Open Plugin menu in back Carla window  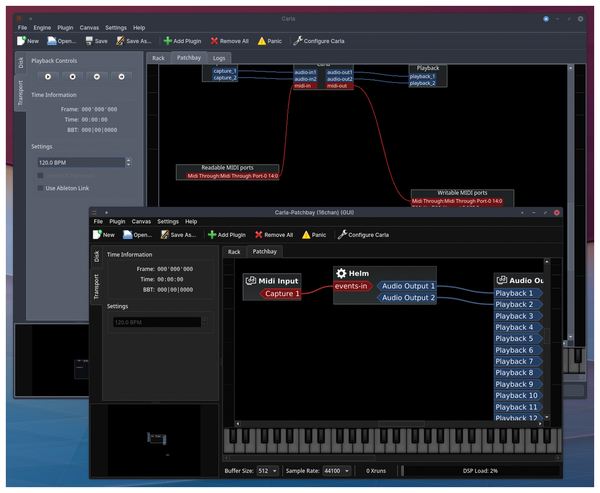tap(65, 28)
